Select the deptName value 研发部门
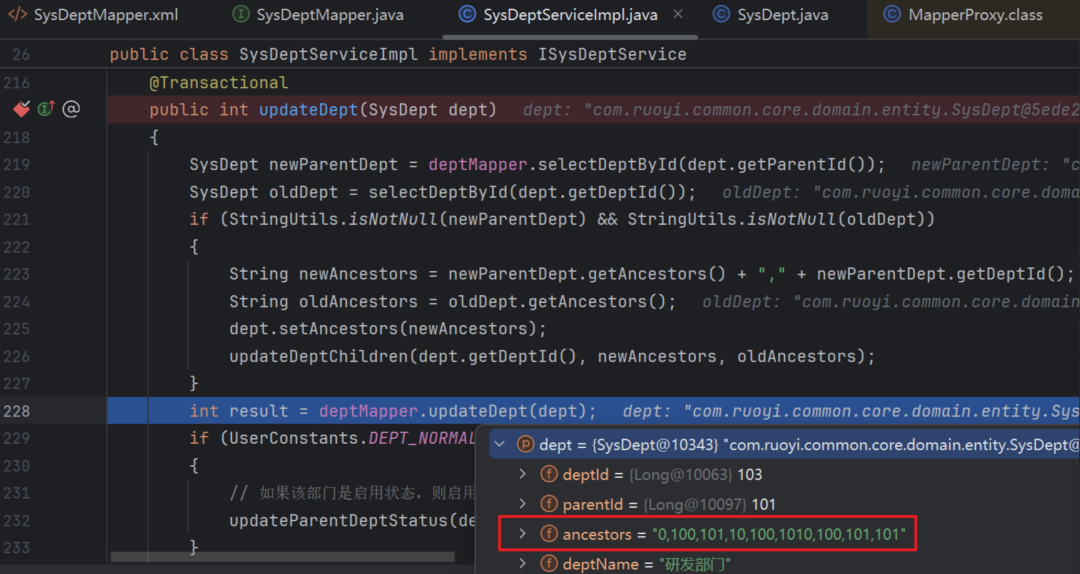Viewport: 1080px width, 574px height. pos(695,564)
